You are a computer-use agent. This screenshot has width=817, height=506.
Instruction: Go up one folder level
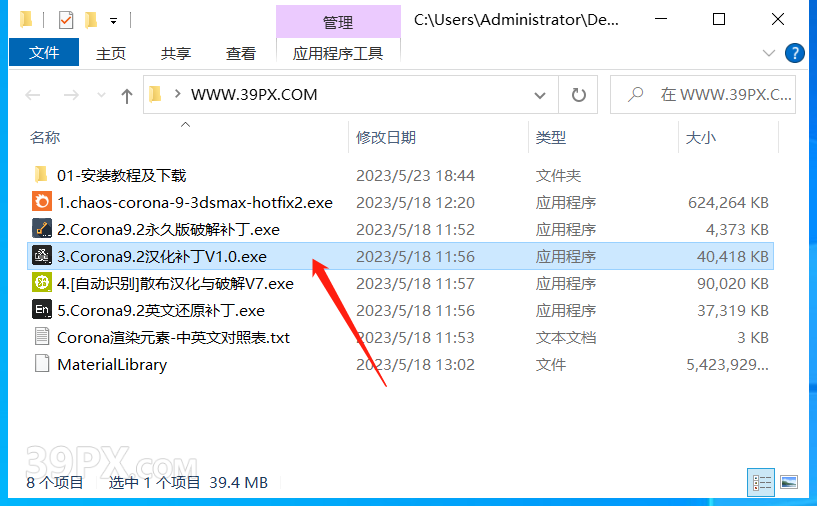click(127, 95)
